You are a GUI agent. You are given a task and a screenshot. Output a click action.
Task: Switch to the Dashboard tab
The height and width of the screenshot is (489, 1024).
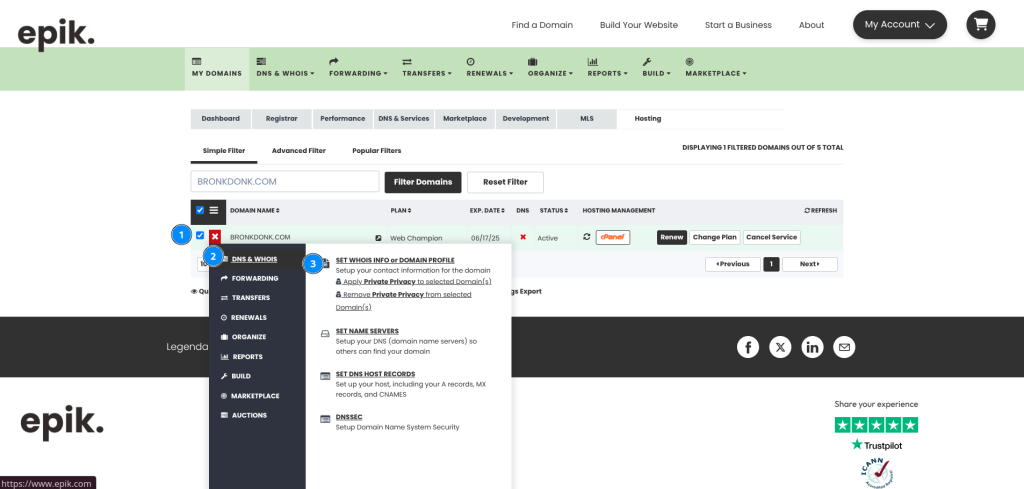pyautogui.click(x=221, y=119)
